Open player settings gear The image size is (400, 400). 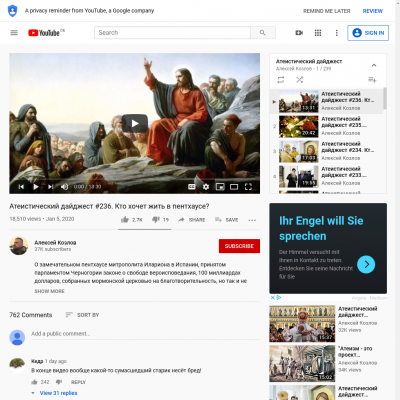pyautogui.click(x=206, y=187)
